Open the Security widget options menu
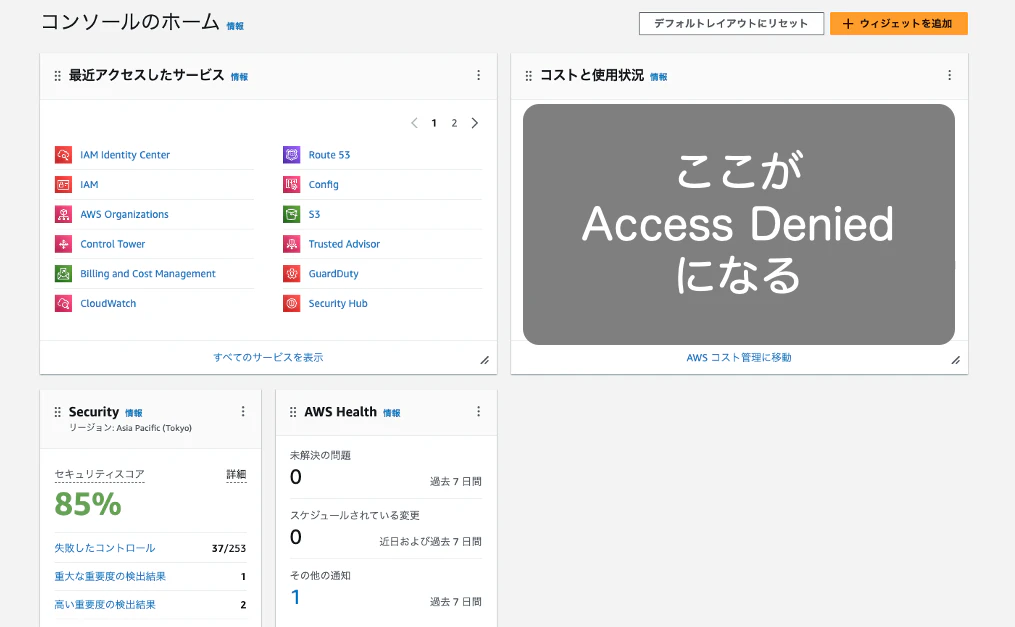Image resolution: width=1015 pixels, height=627 pixels. (x=243, y=412)
